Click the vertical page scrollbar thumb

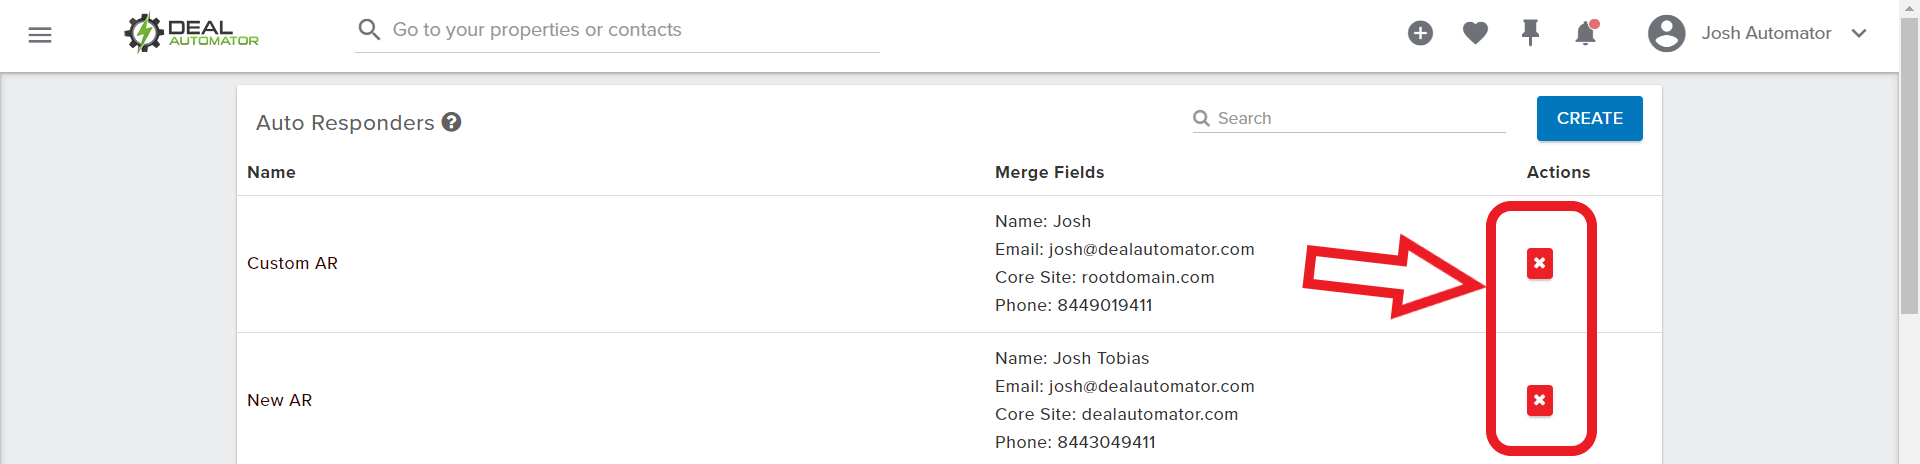coord(1909,167)
